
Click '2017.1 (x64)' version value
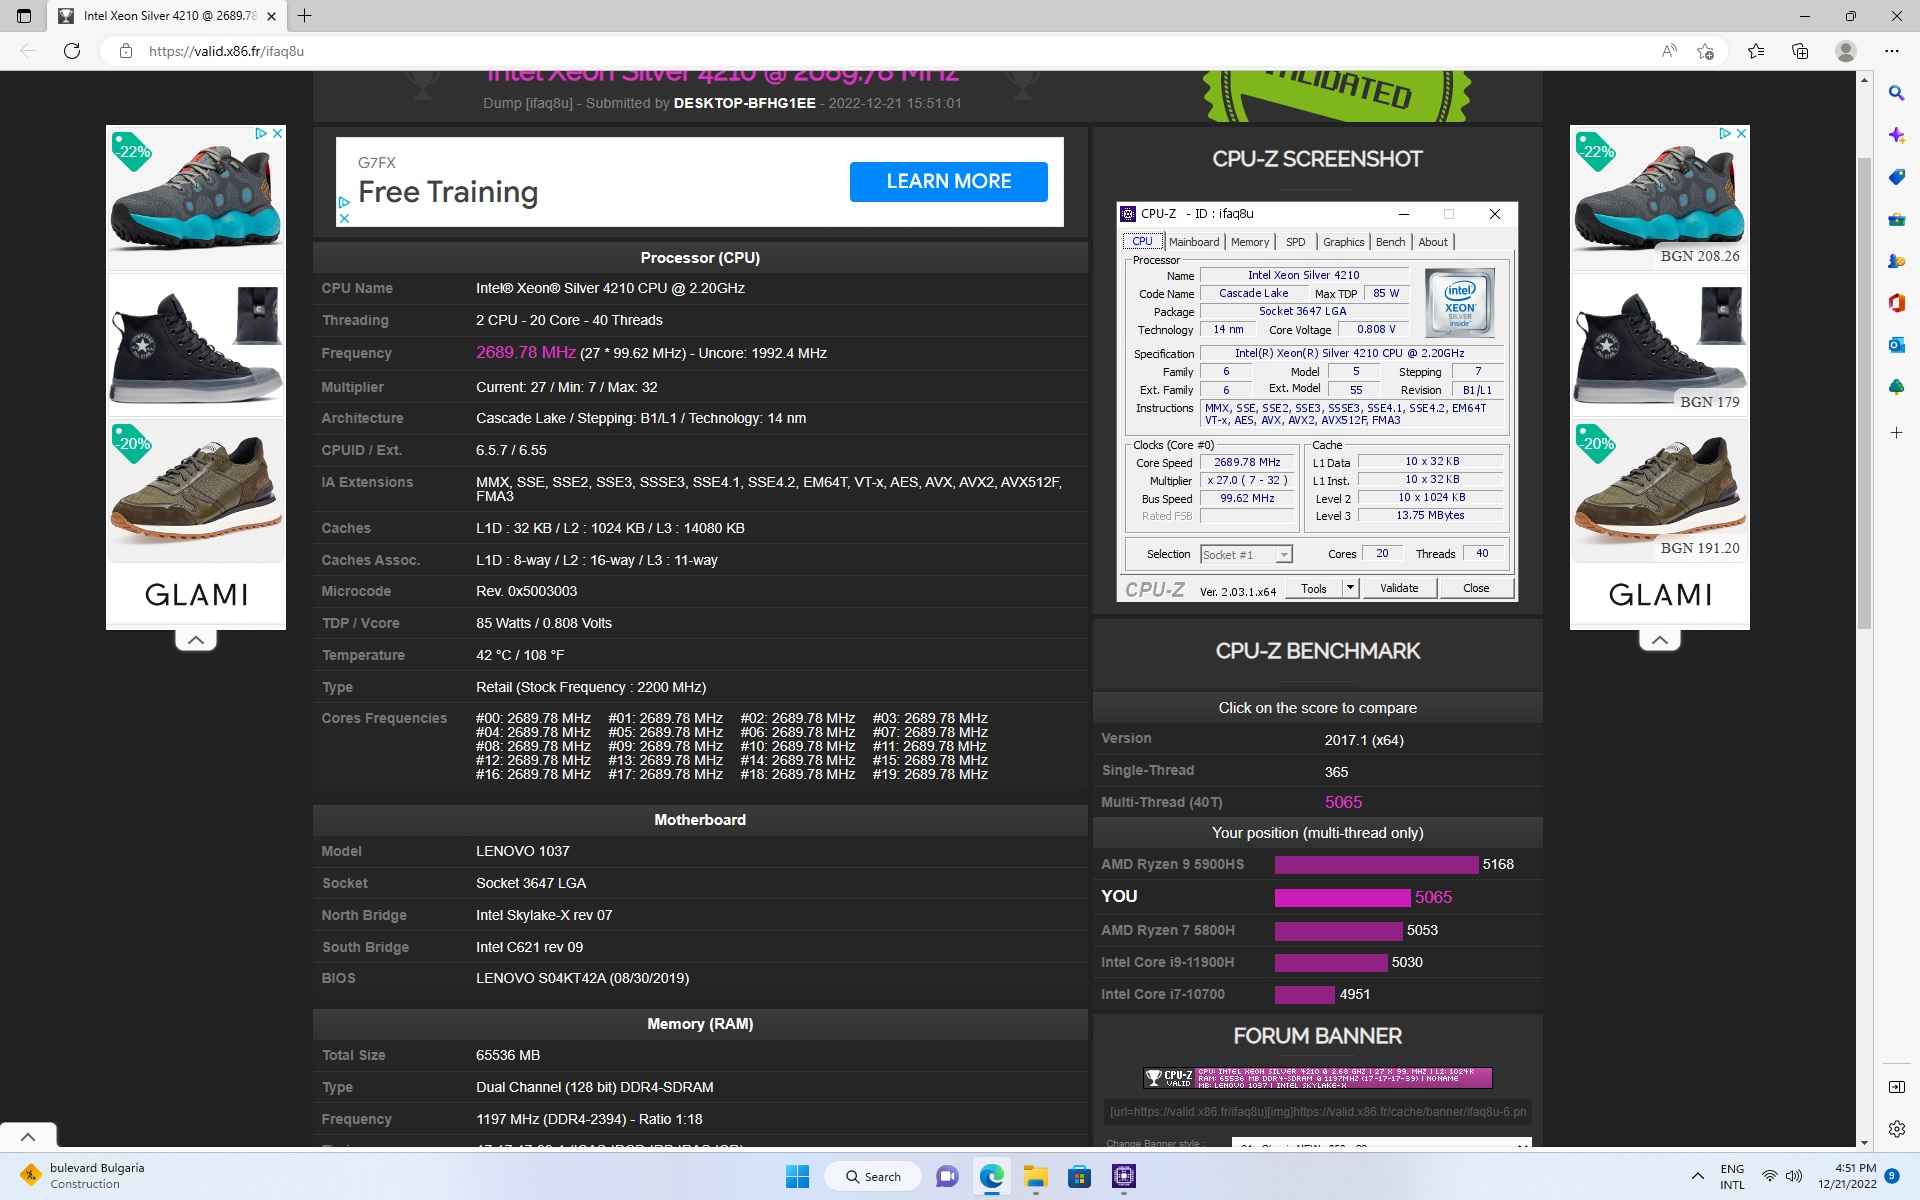click(x=1364, y=740)
